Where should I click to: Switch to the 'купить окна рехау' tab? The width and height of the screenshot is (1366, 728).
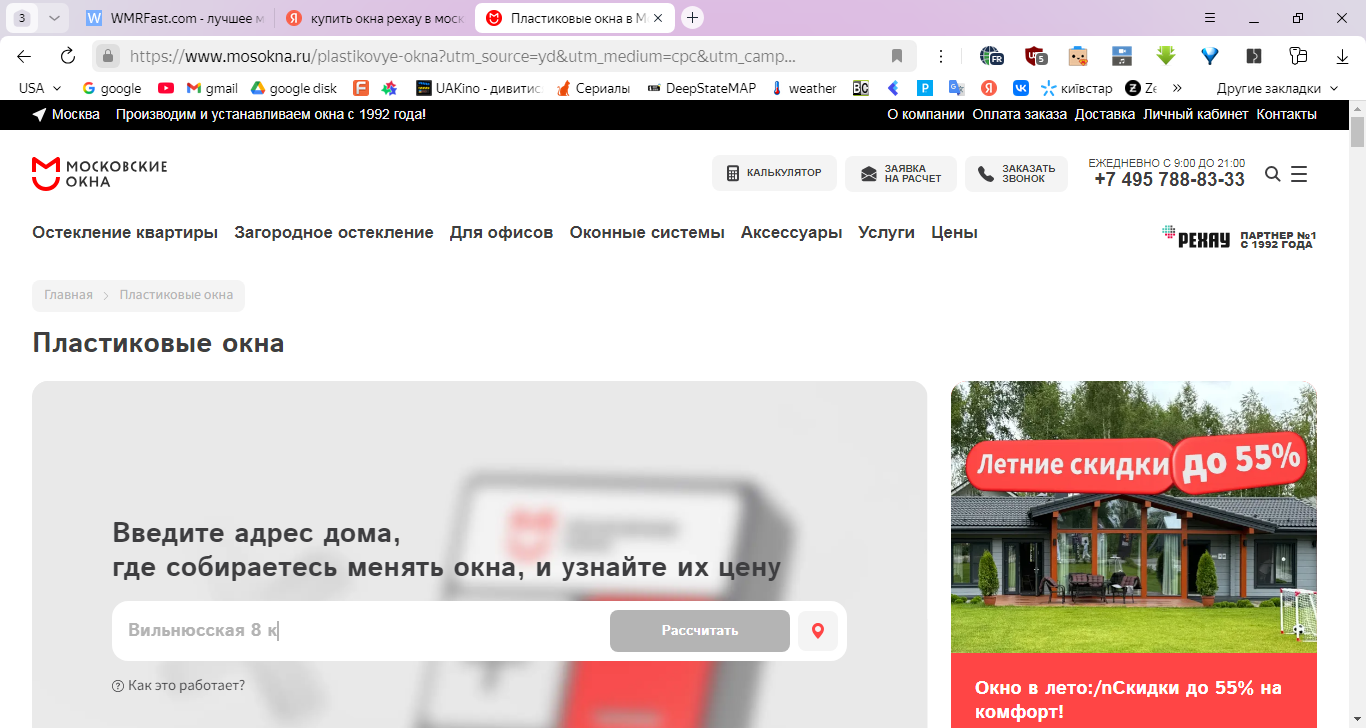374,18
